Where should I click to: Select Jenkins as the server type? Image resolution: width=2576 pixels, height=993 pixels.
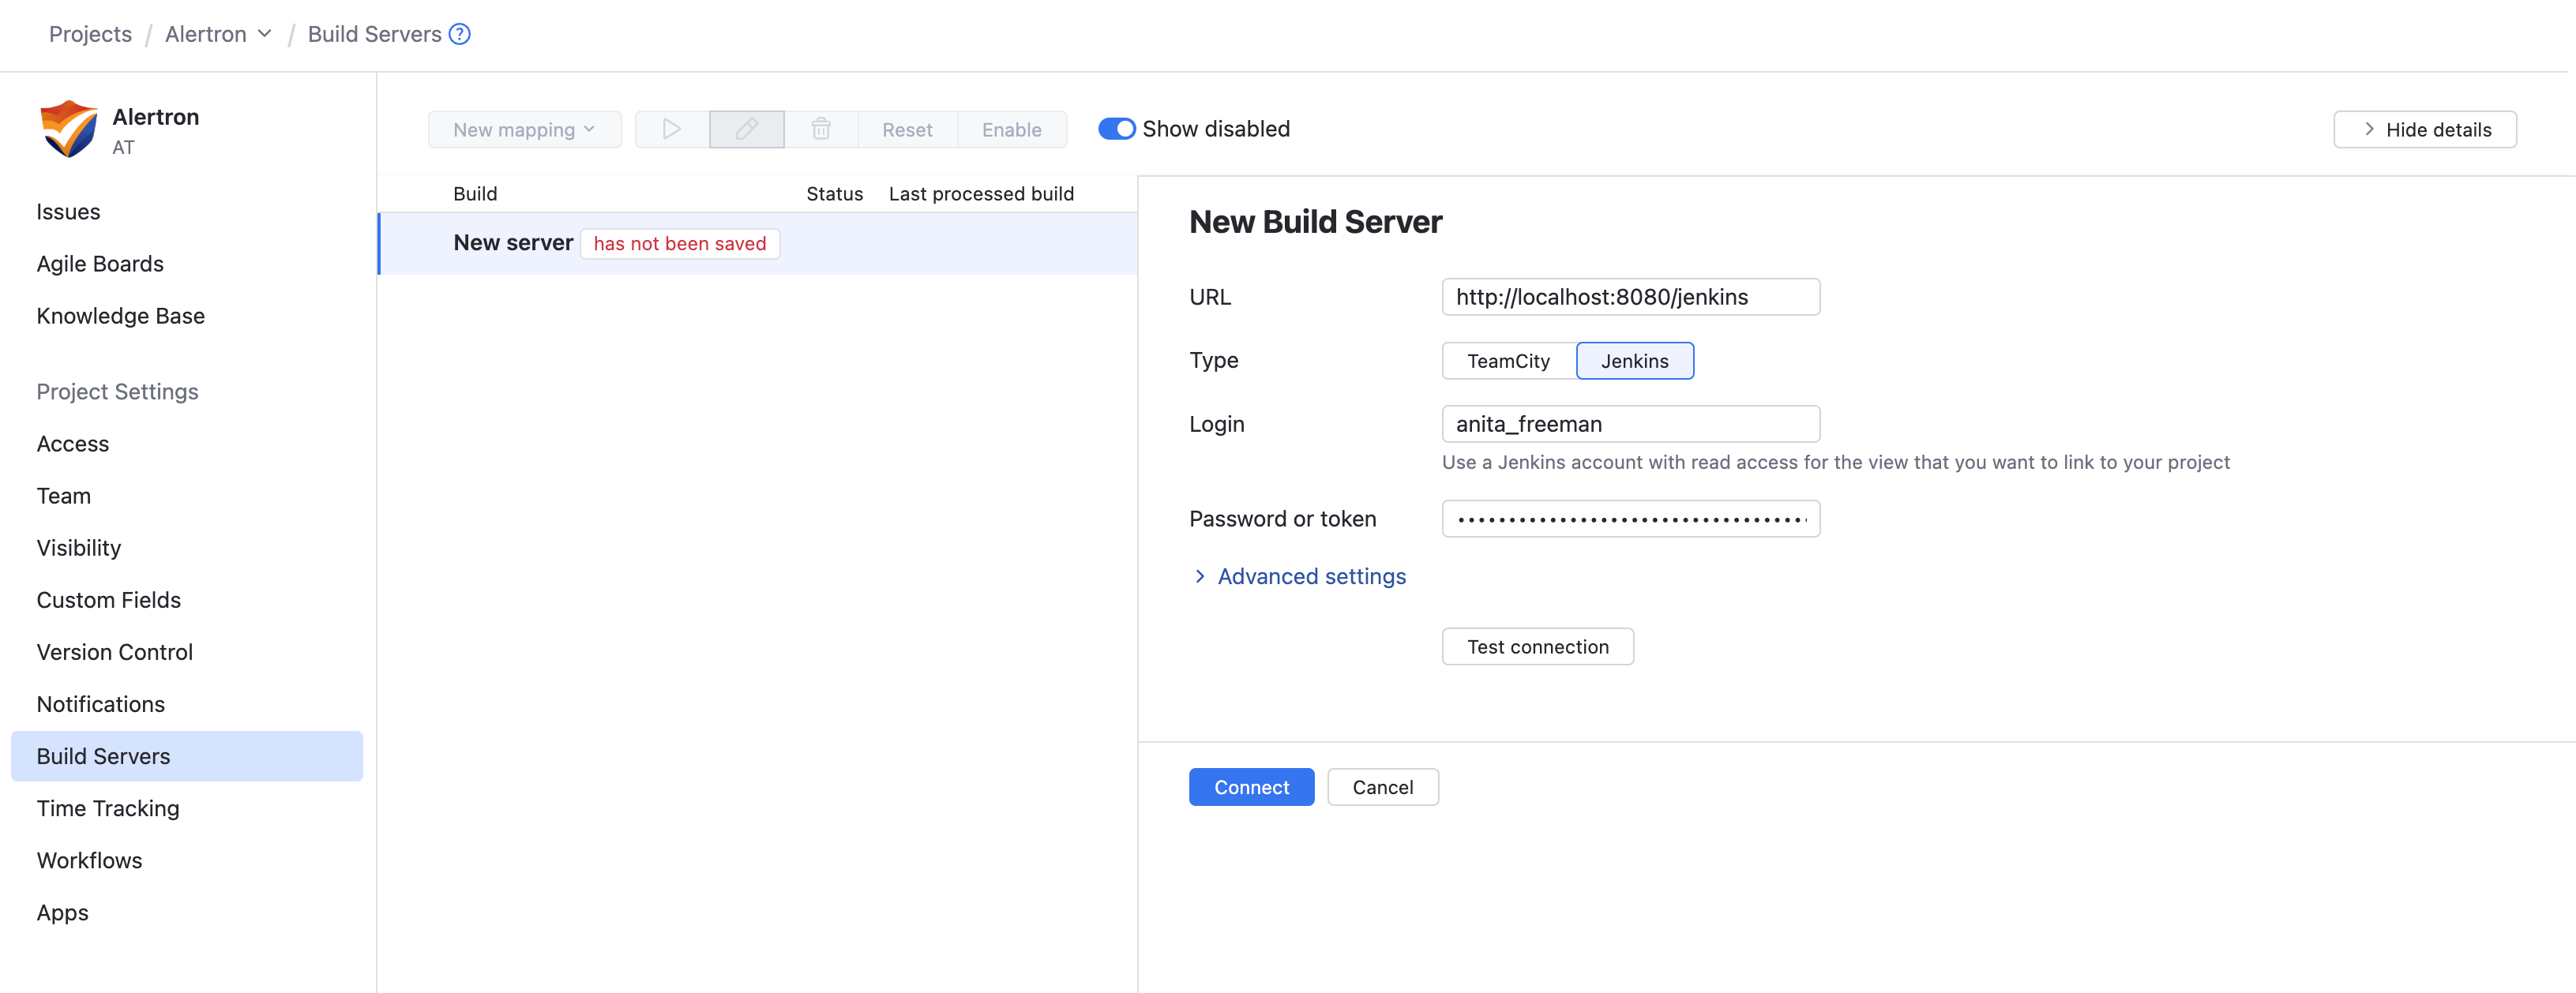tap(1635, 360)
